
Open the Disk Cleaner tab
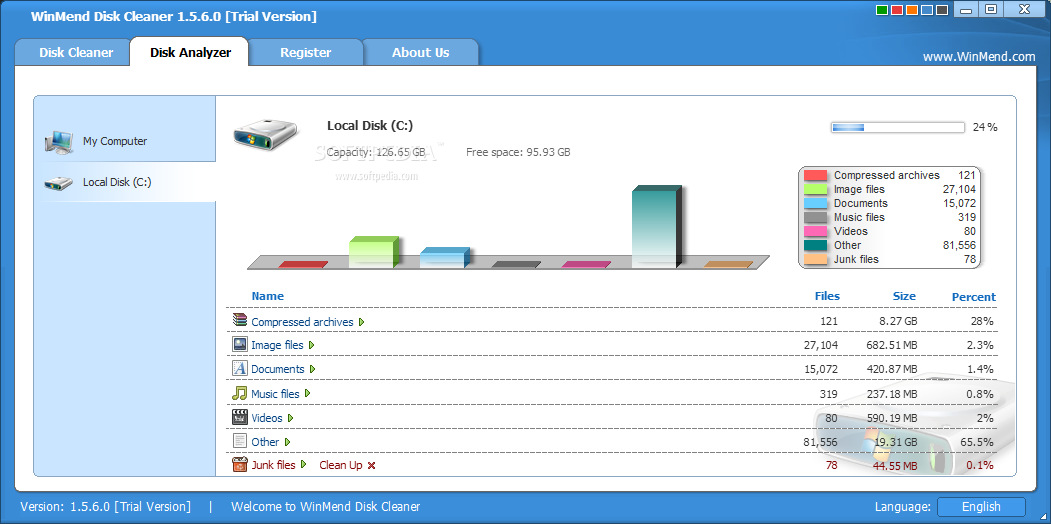pos(72,52)
